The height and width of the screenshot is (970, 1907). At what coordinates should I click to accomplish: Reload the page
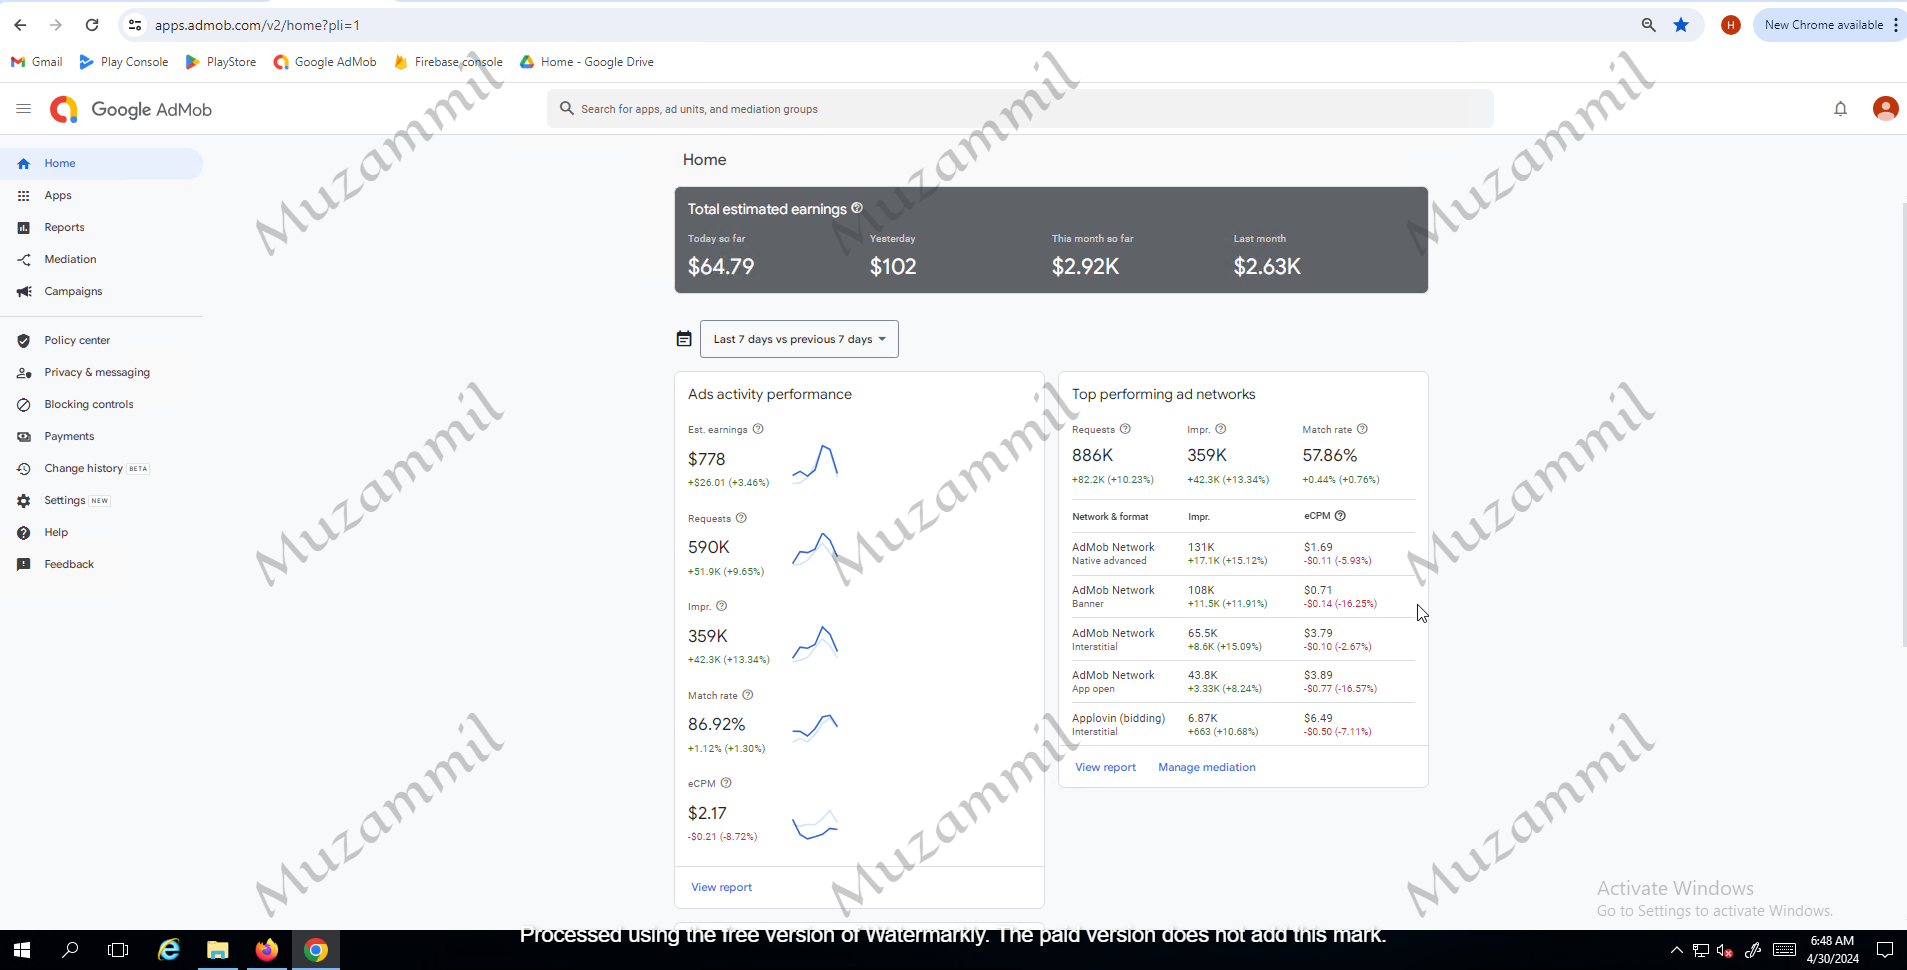92,25
